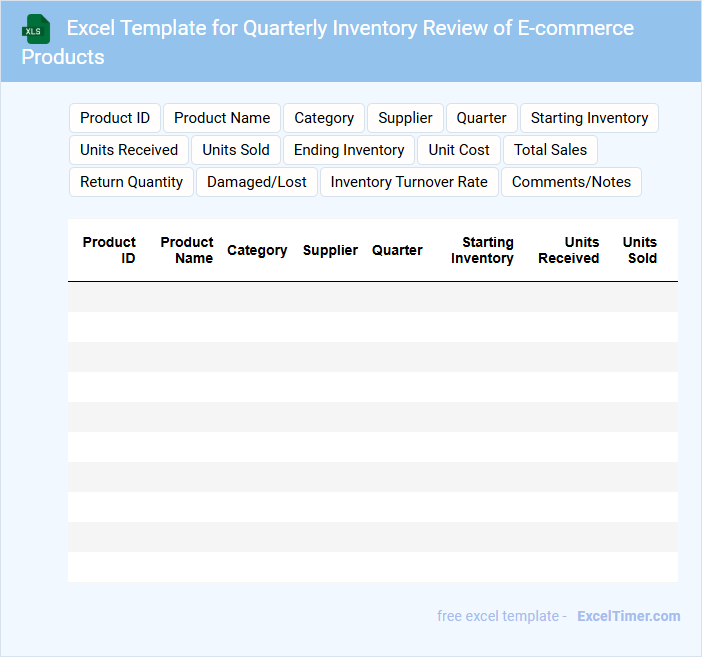
Task: Open the ExcelTimer.com link
Action: tap(628, 616)
